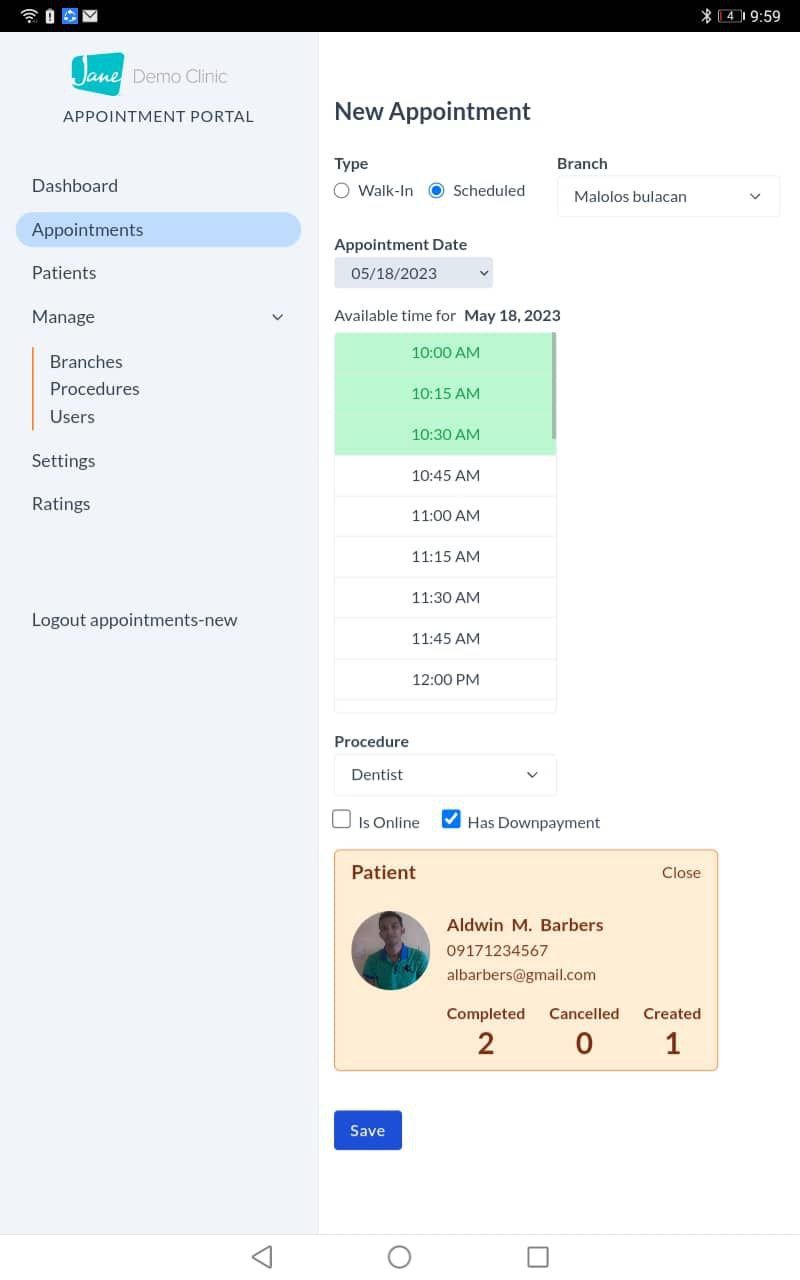This screenshot has width=800, height=1280.
Task: Open the Appointment Date dropdown
Action: click(x=413, y=273)
